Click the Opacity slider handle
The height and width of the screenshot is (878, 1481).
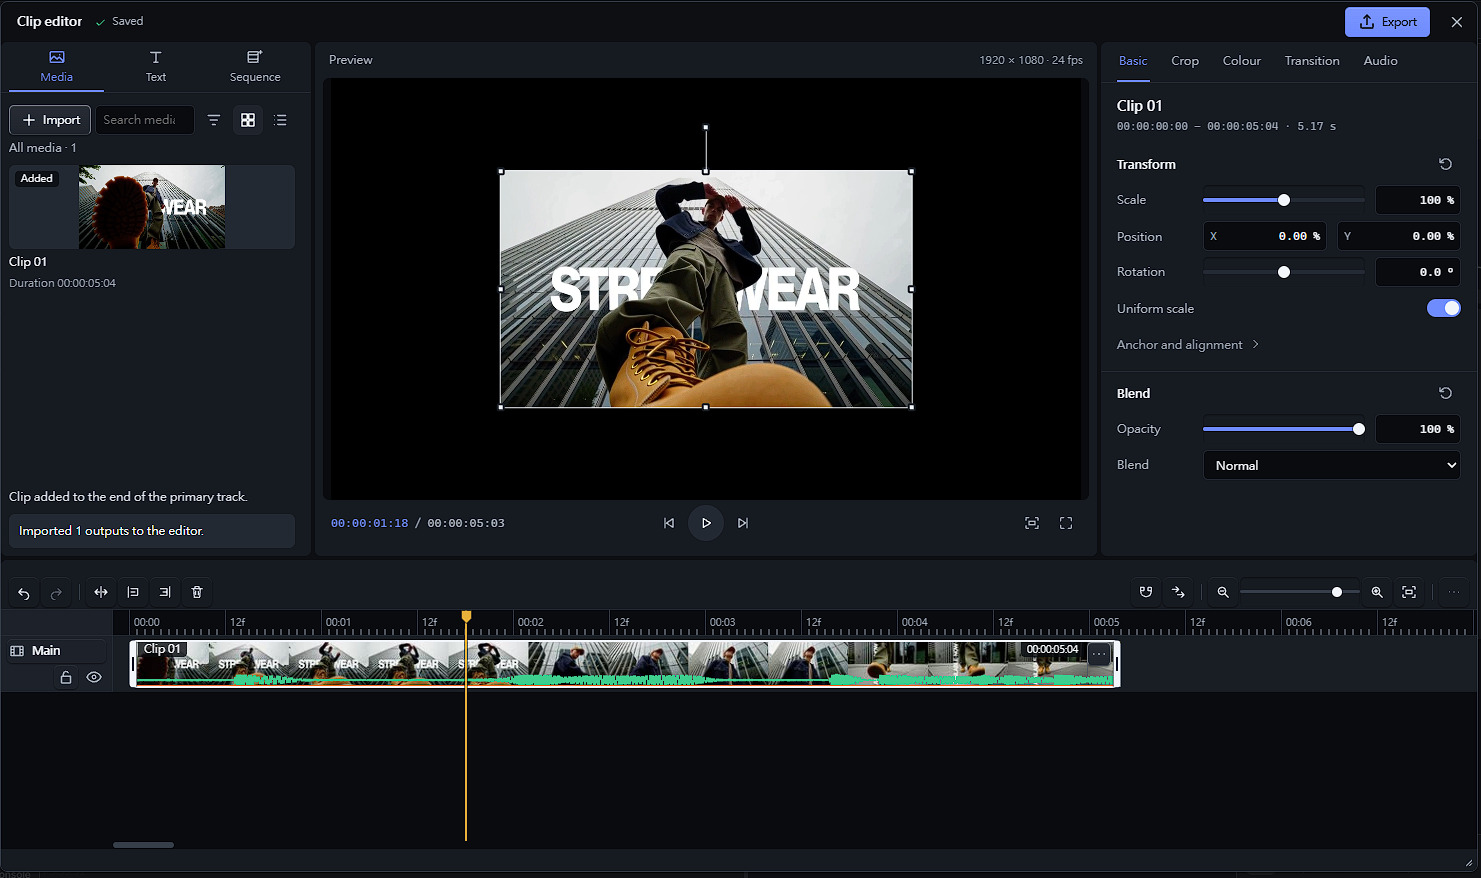pos(1359,429)
